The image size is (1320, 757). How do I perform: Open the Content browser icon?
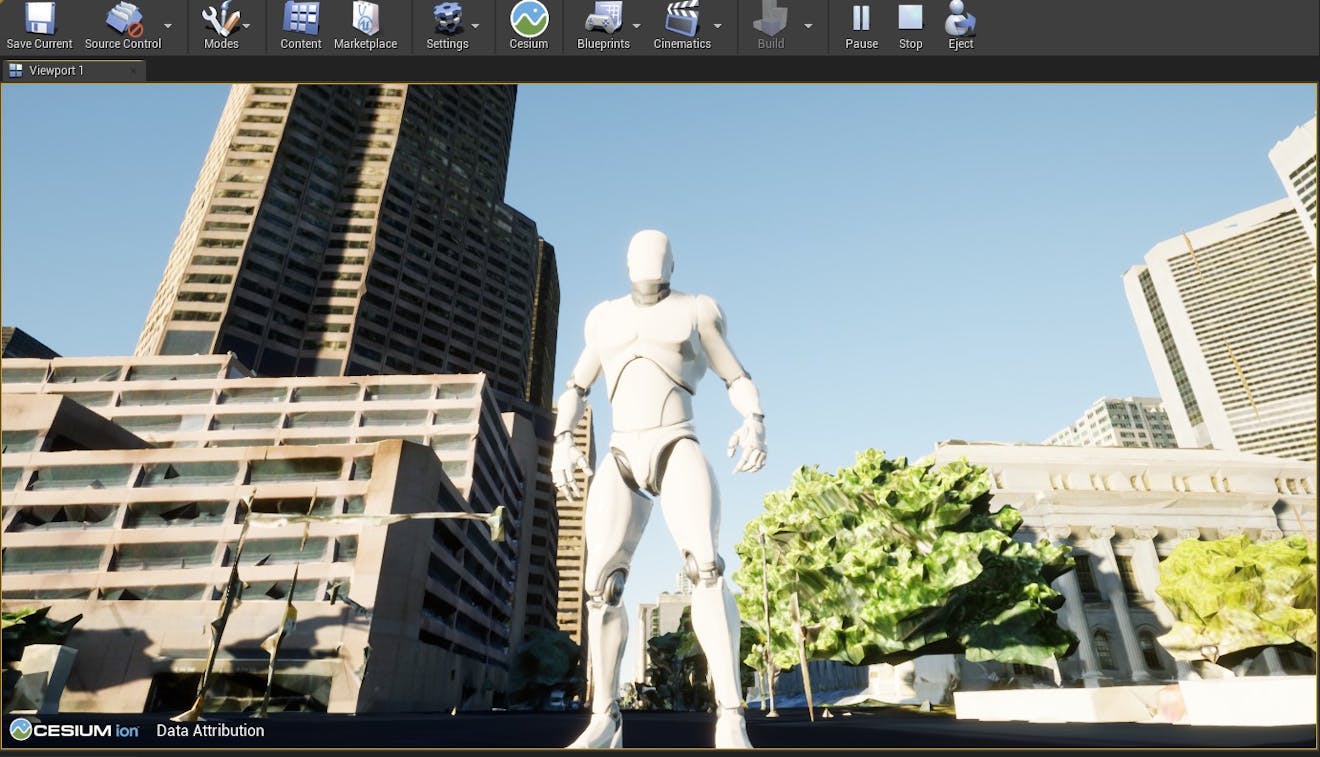pyautogui.click(x=301, y=26)
